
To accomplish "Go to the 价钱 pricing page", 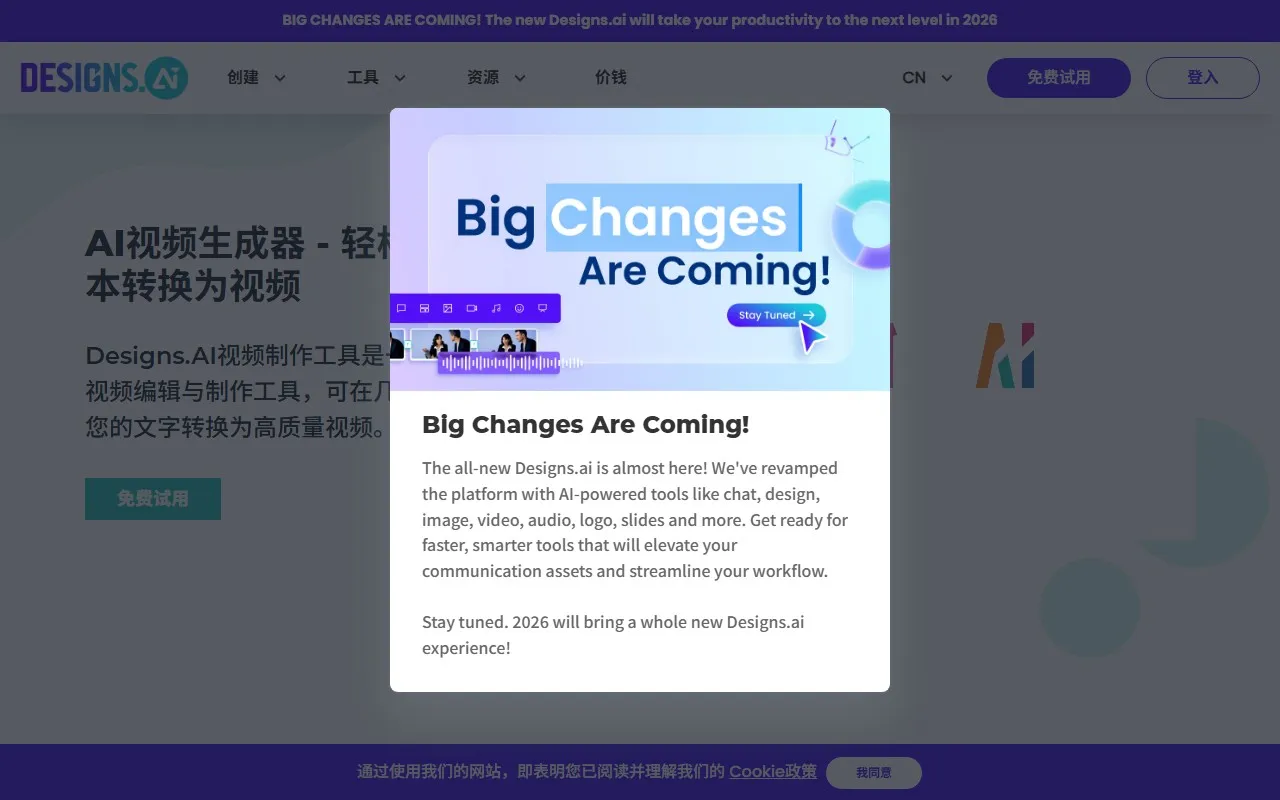I will coord(610,78).
